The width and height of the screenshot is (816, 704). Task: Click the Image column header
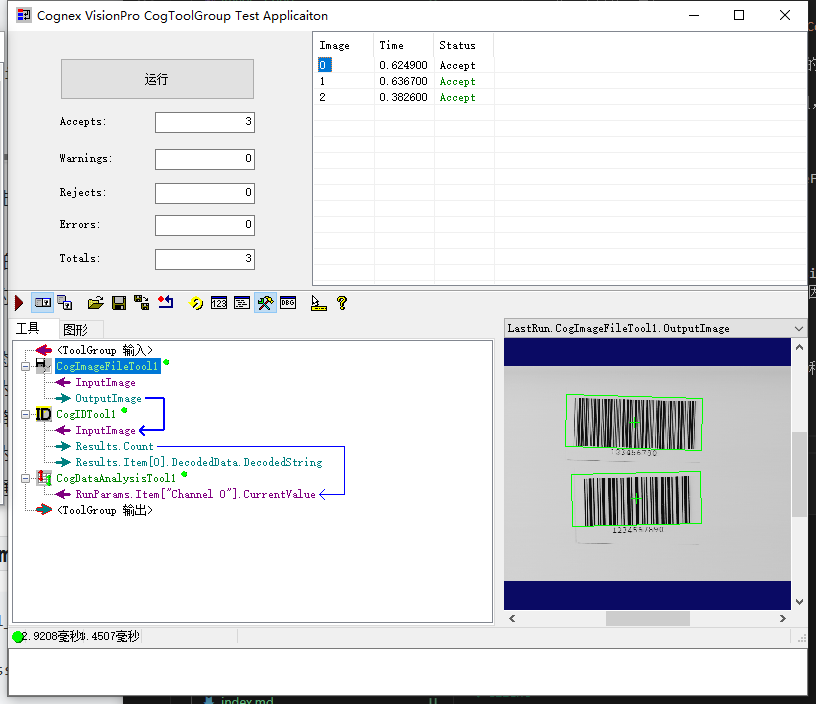343,45
